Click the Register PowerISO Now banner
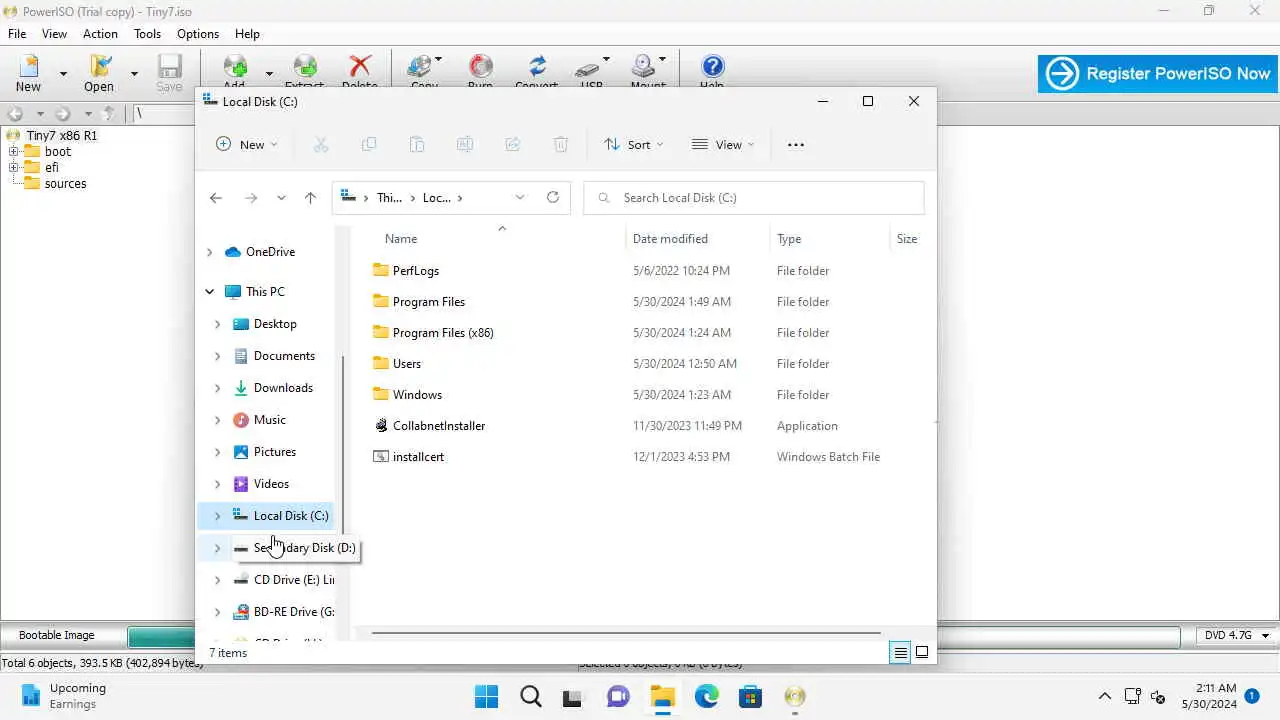 pos(1158,73)
